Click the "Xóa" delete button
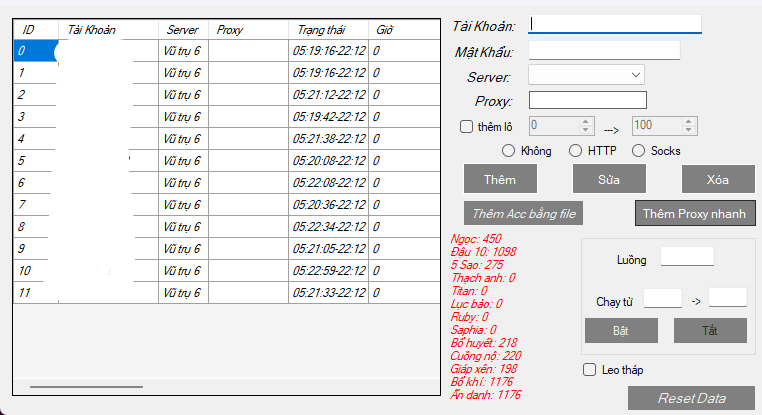The width and height of the screenshot is (762, 415). (717, 178)
